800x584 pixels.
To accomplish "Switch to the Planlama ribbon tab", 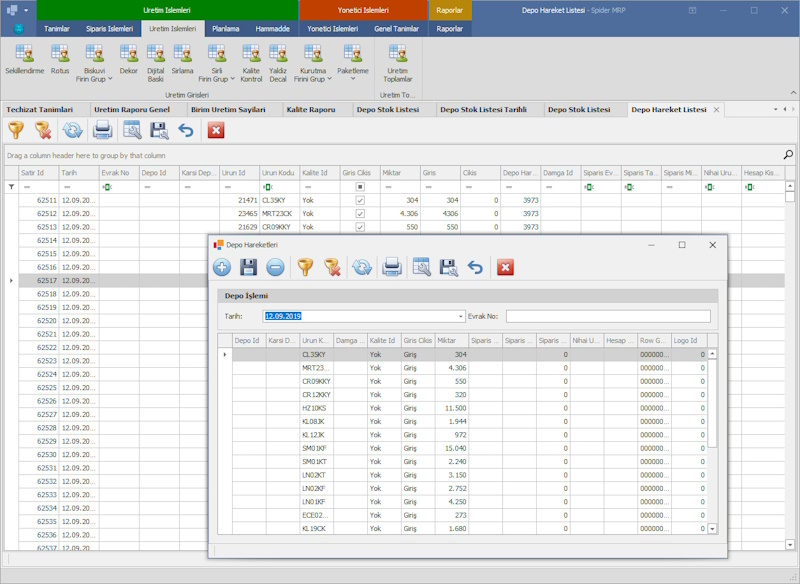I will pyautogui.click(x=225, y=29).
